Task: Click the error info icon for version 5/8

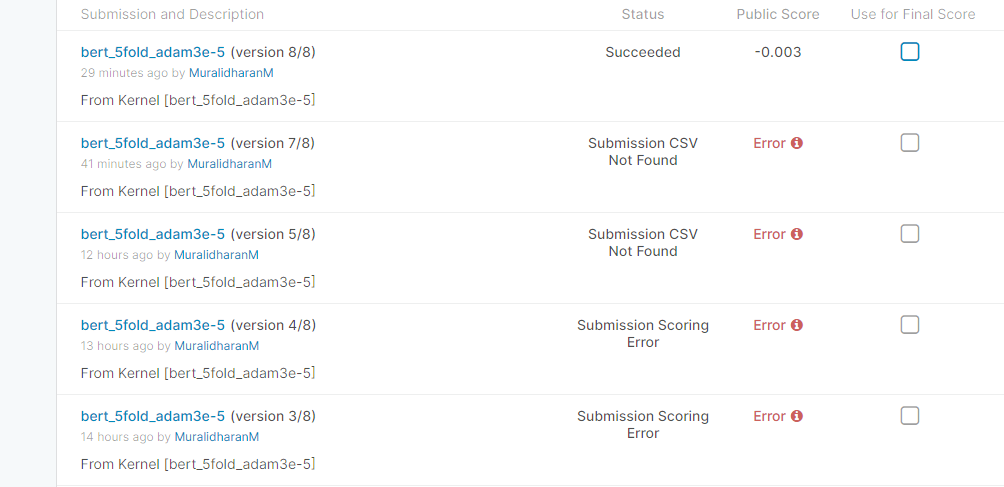Action: [797, 234]
